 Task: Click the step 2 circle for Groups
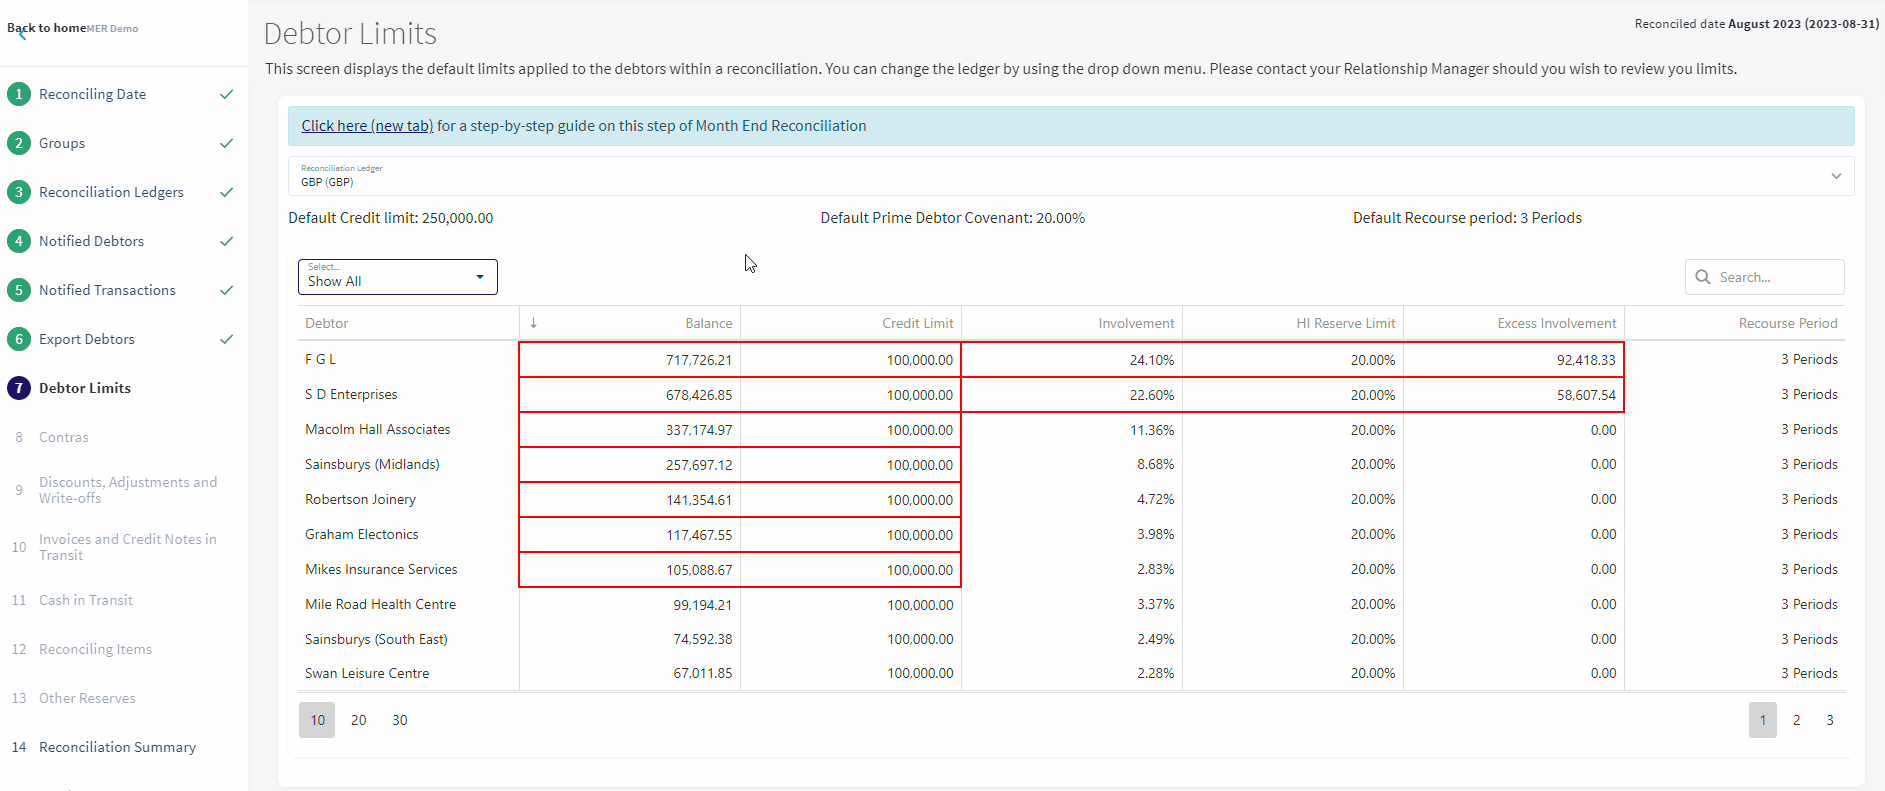[x=18, y=143]
